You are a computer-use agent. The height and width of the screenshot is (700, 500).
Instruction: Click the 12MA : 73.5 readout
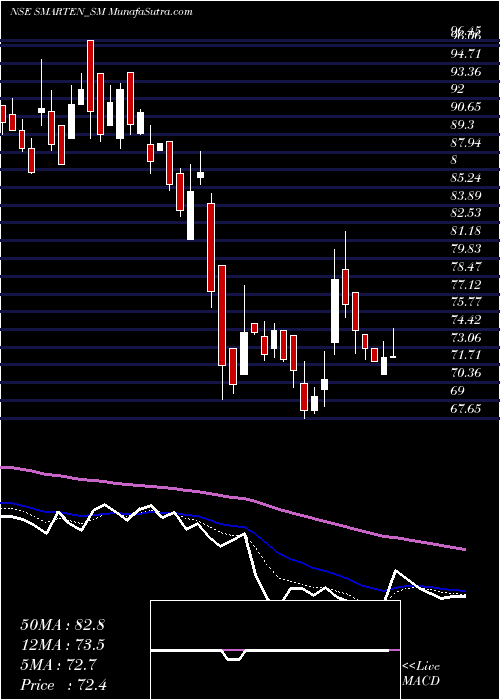(62, 646)
